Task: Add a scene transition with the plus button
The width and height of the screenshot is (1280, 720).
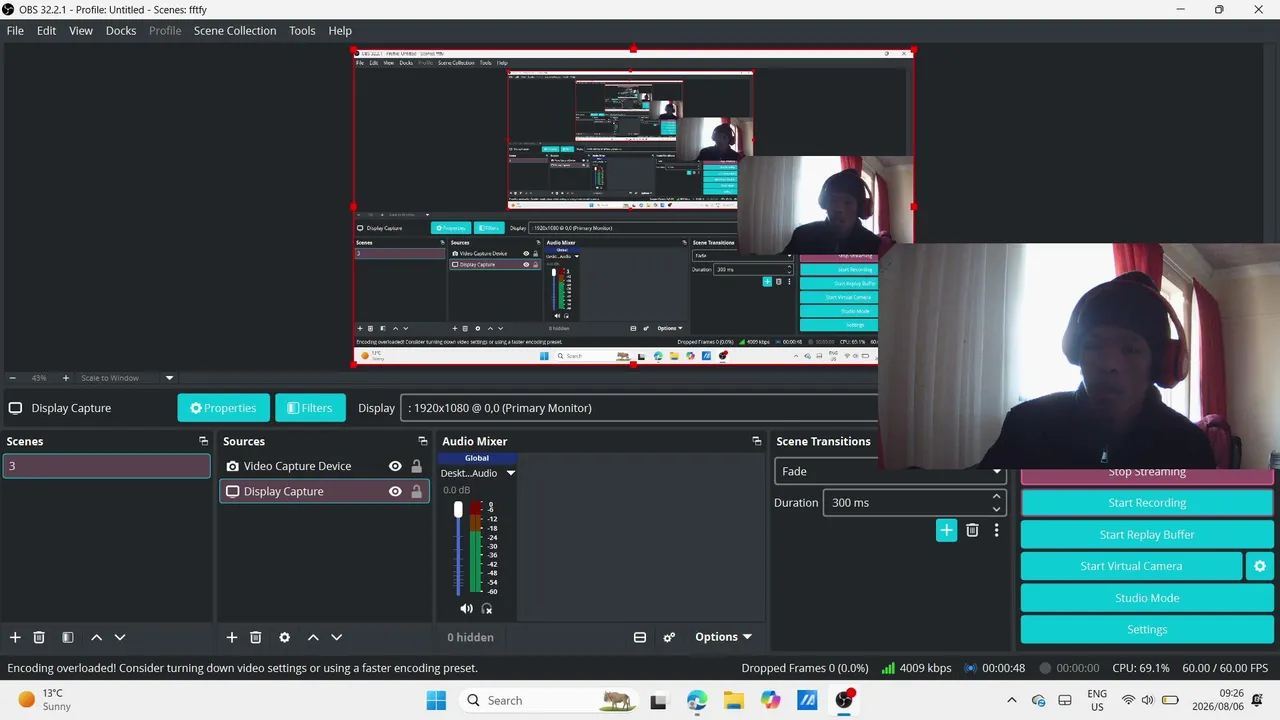Action: (x=946, y=530)
